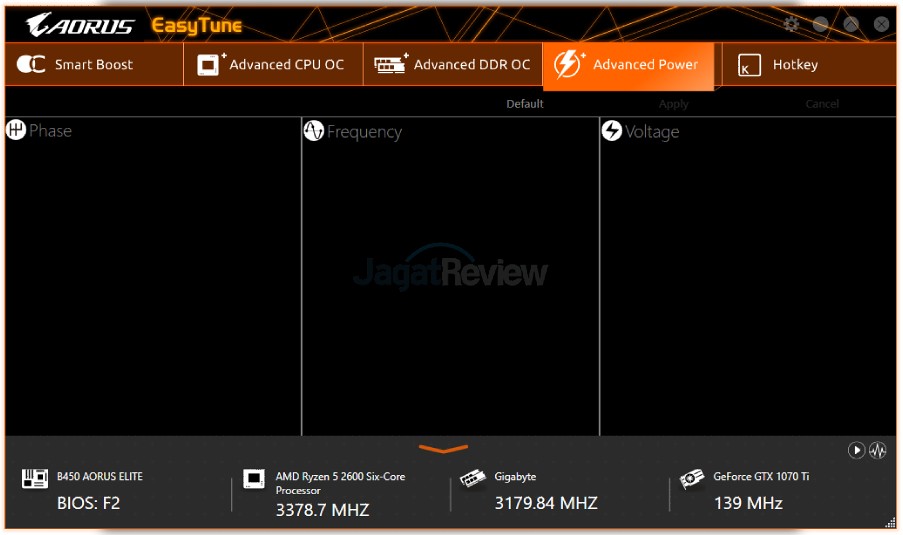Click the 139 MHz value
This screenshot has width=903, height=535.
[748, 503]
